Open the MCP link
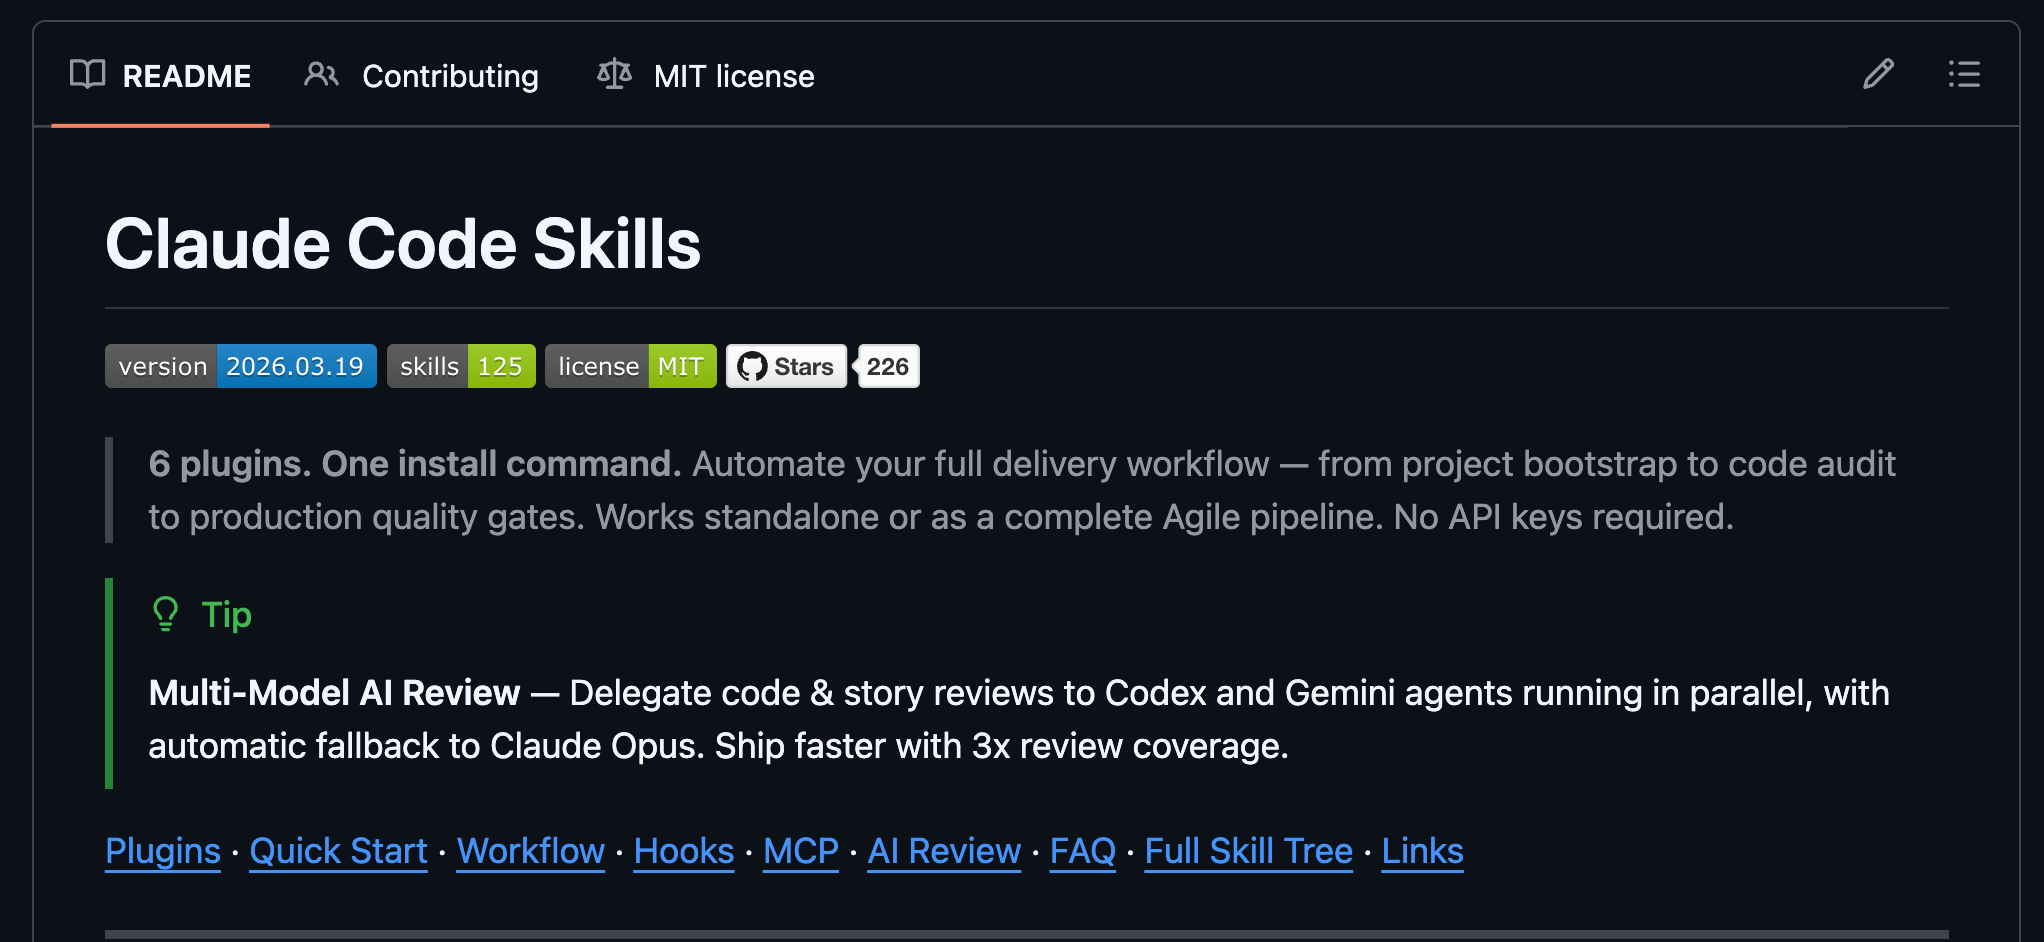The width and height of the screenshot is (2044, 942). (x=801, y=851)
